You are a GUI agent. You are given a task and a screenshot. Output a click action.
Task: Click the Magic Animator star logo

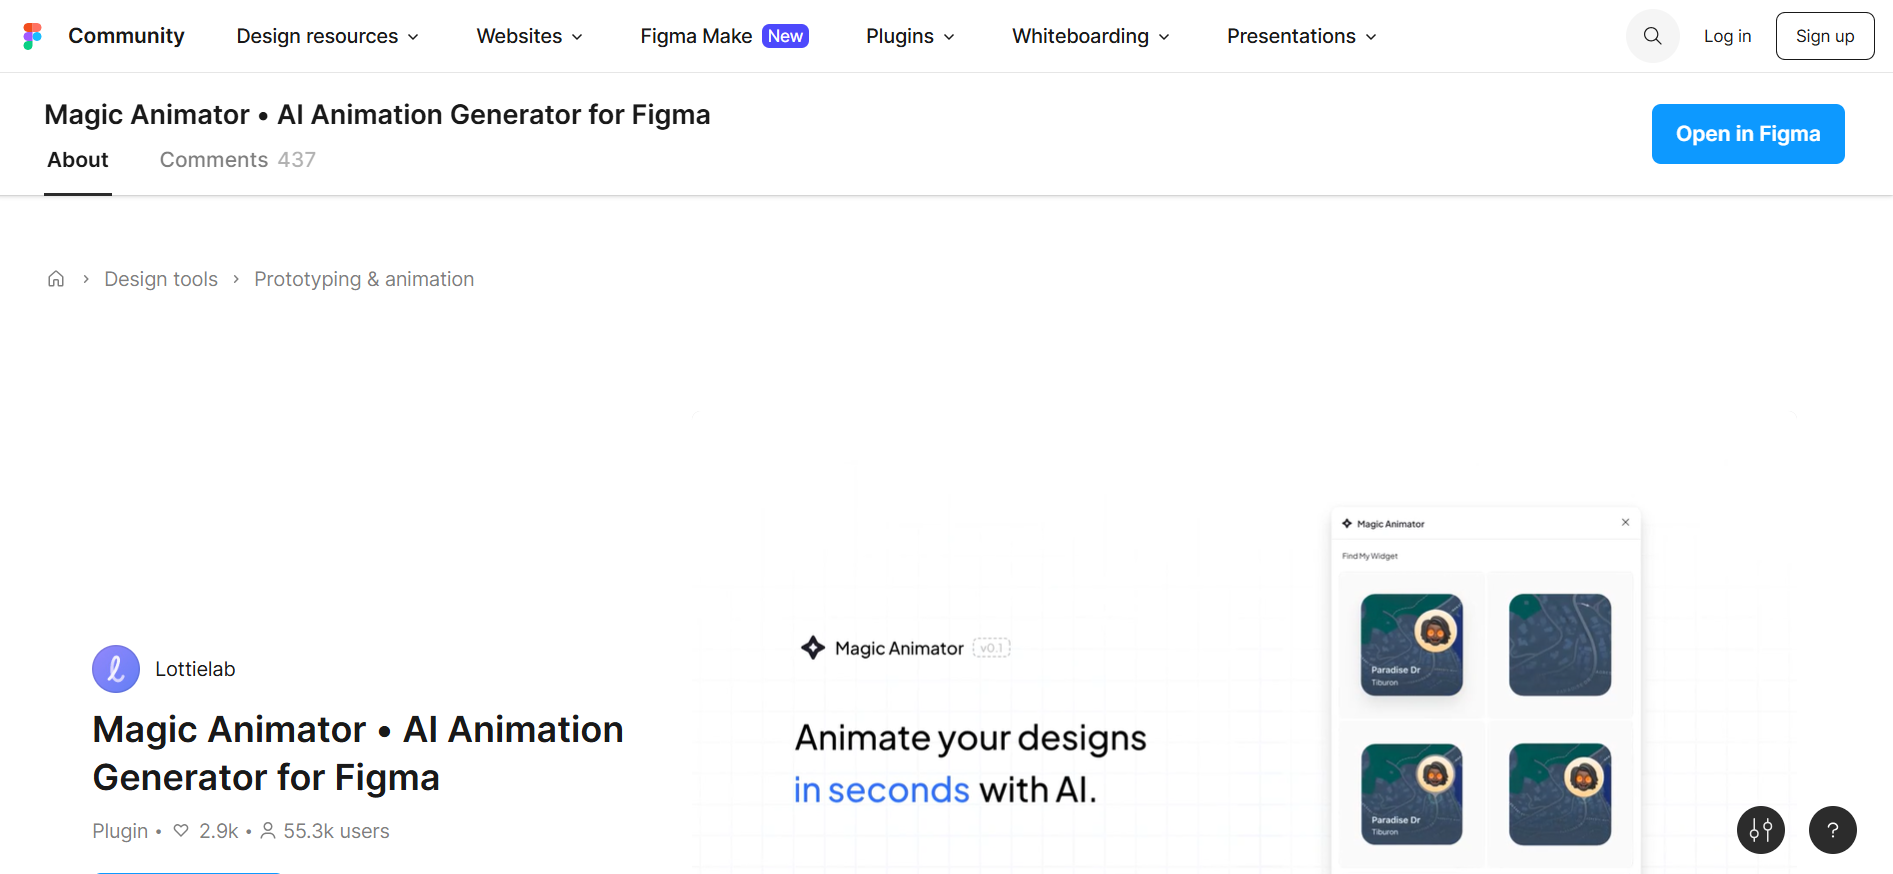coord(813,648)
